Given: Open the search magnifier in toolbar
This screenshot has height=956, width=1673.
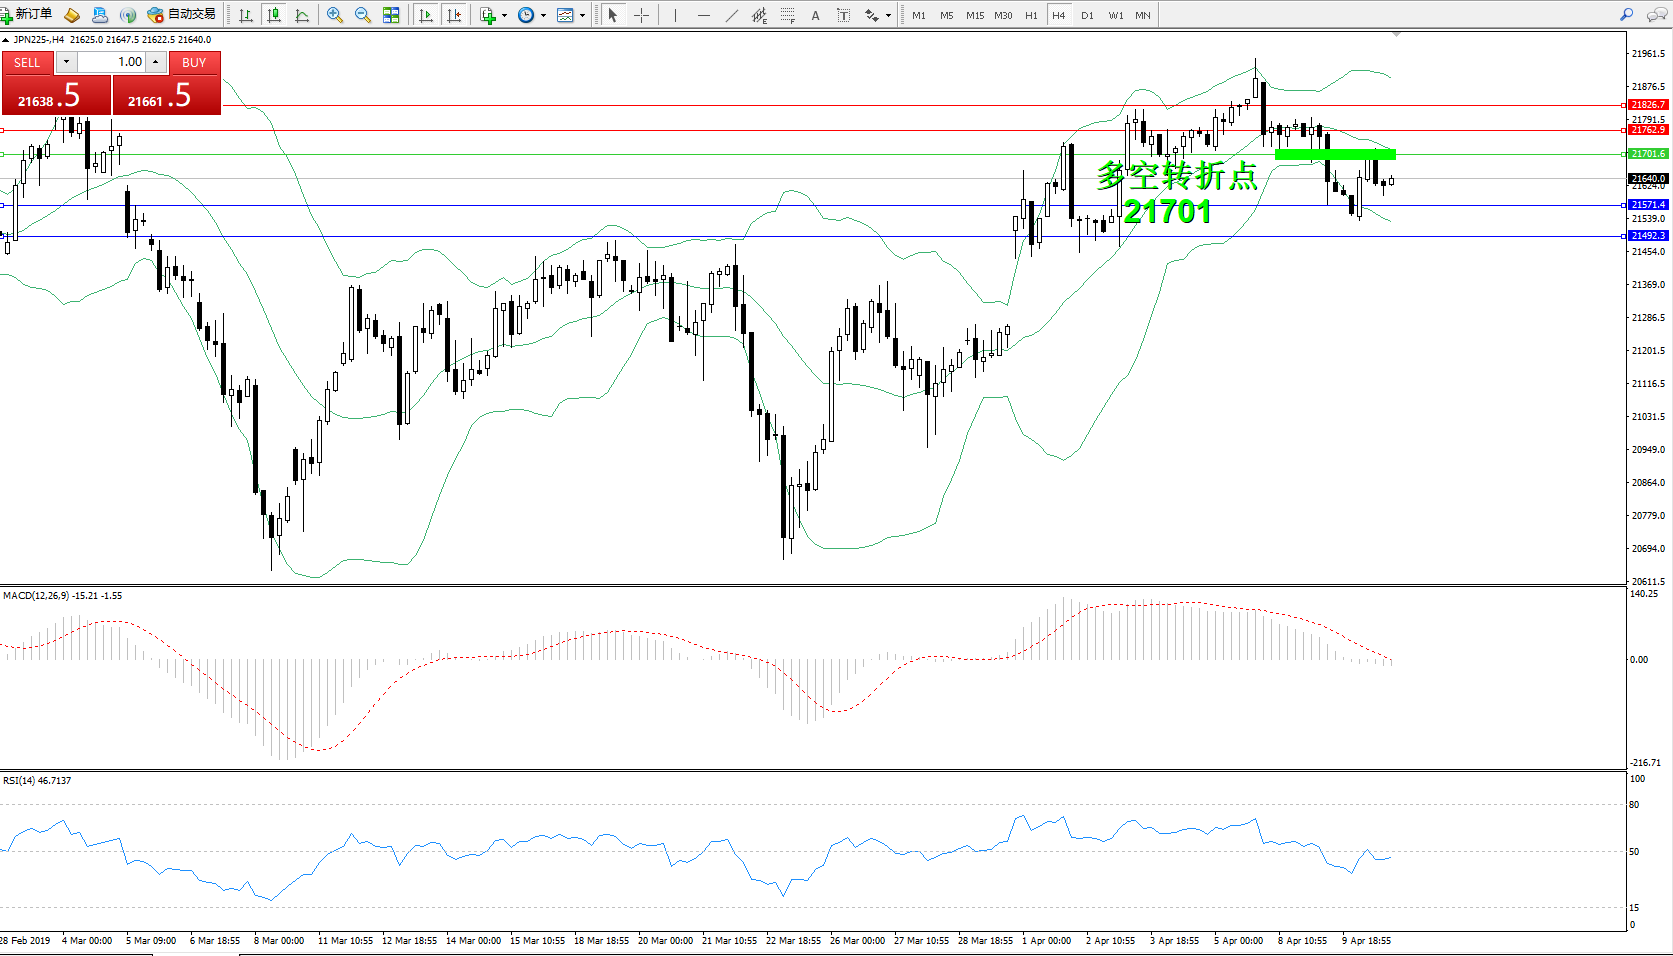Looking at the screenshot, I should [1627, 15].
